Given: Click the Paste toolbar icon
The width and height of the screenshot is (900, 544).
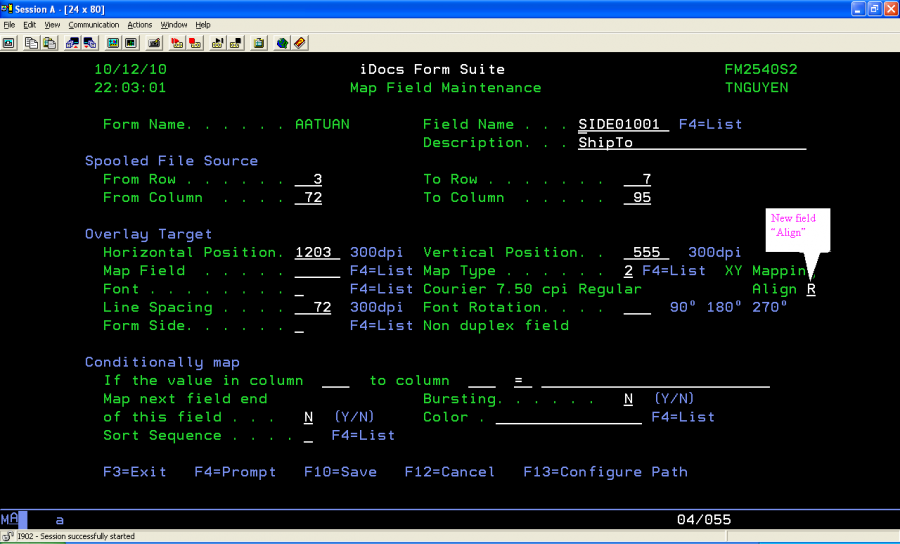Looking at the screenshot, I should (47, 43).
